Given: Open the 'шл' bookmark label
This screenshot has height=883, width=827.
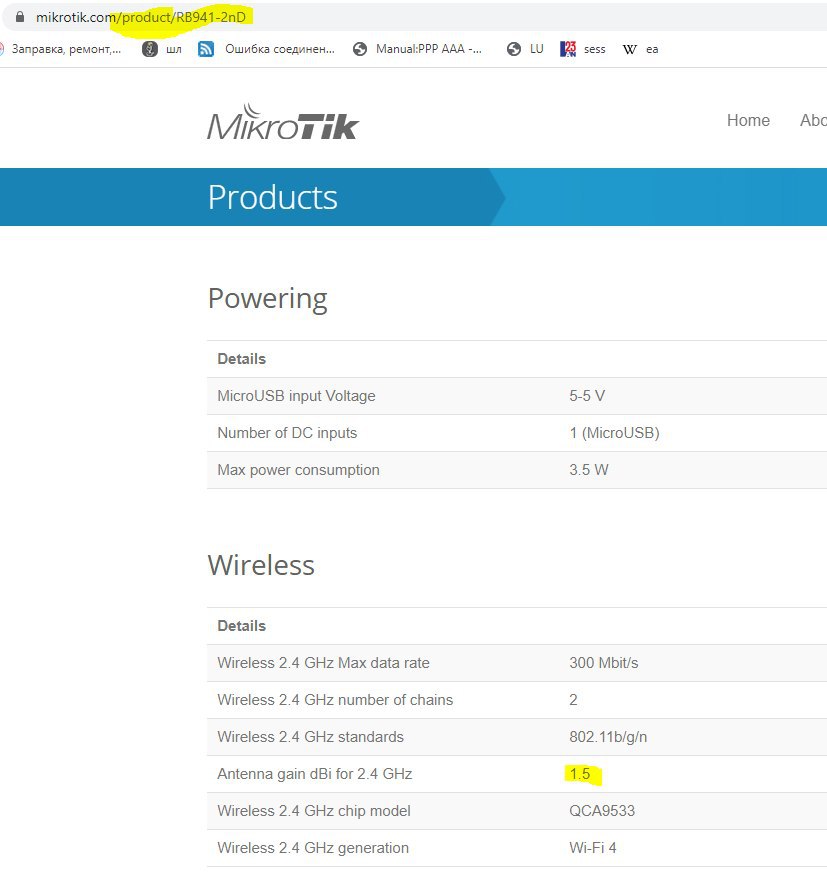Looking at the screenshot, I should coord(174,50).
